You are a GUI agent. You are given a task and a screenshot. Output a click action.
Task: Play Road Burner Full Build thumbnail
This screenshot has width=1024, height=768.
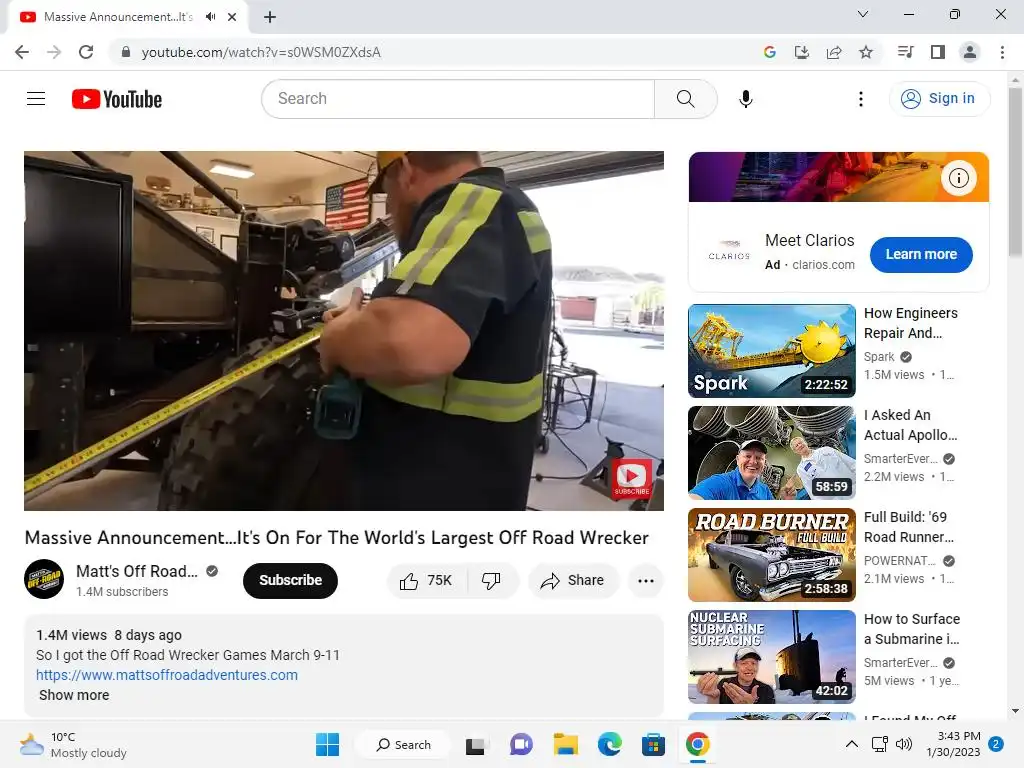coord(771,554)
